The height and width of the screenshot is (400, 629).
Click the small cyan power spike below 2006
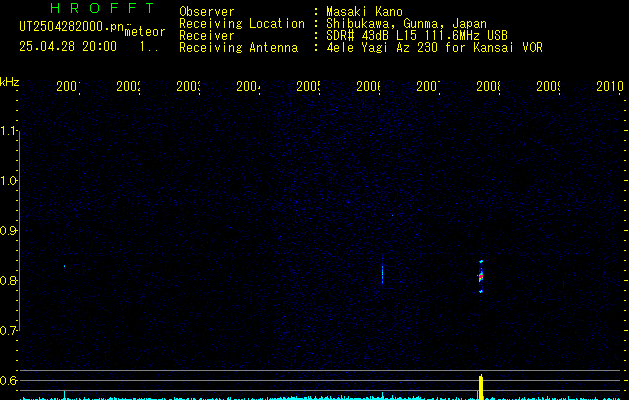(x=382, y=395)
